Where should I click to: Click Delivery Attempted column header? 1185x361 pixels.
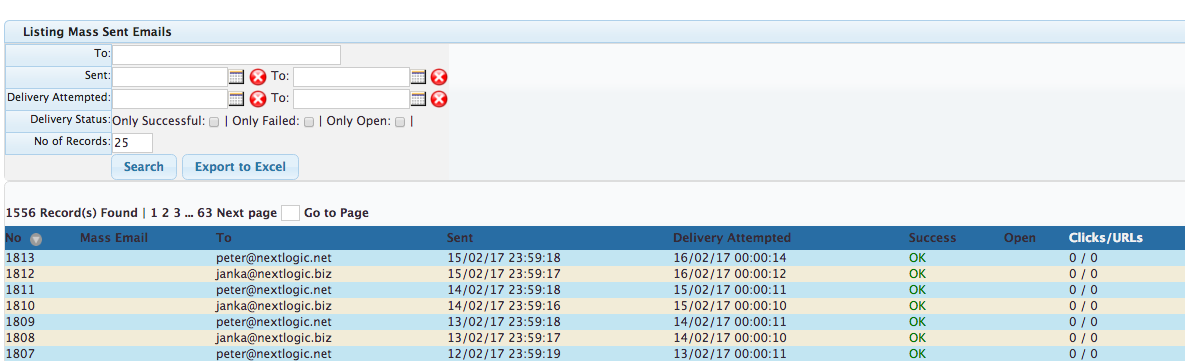(732, 238)
